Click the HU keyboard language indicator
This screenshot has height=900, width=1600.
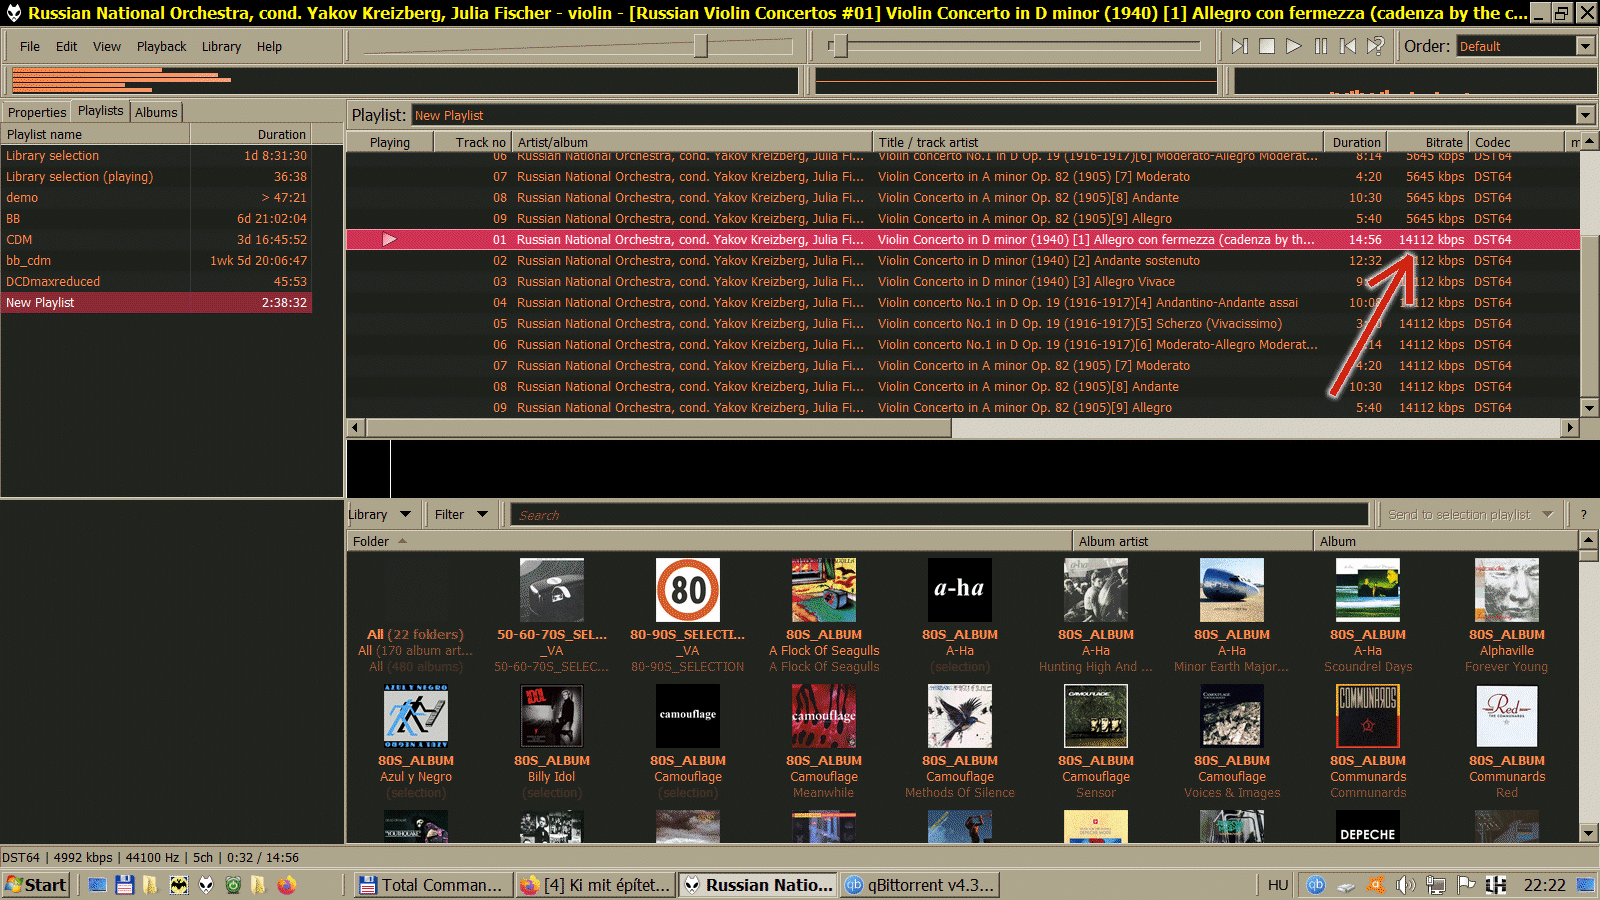1278,885
